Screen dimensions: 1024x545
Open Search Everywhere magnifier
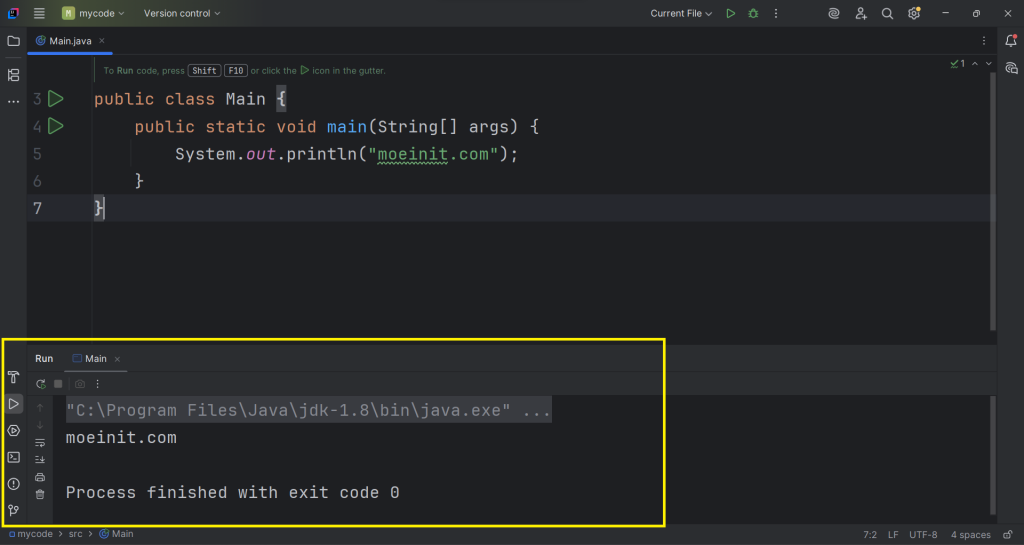tap(887, 13)
